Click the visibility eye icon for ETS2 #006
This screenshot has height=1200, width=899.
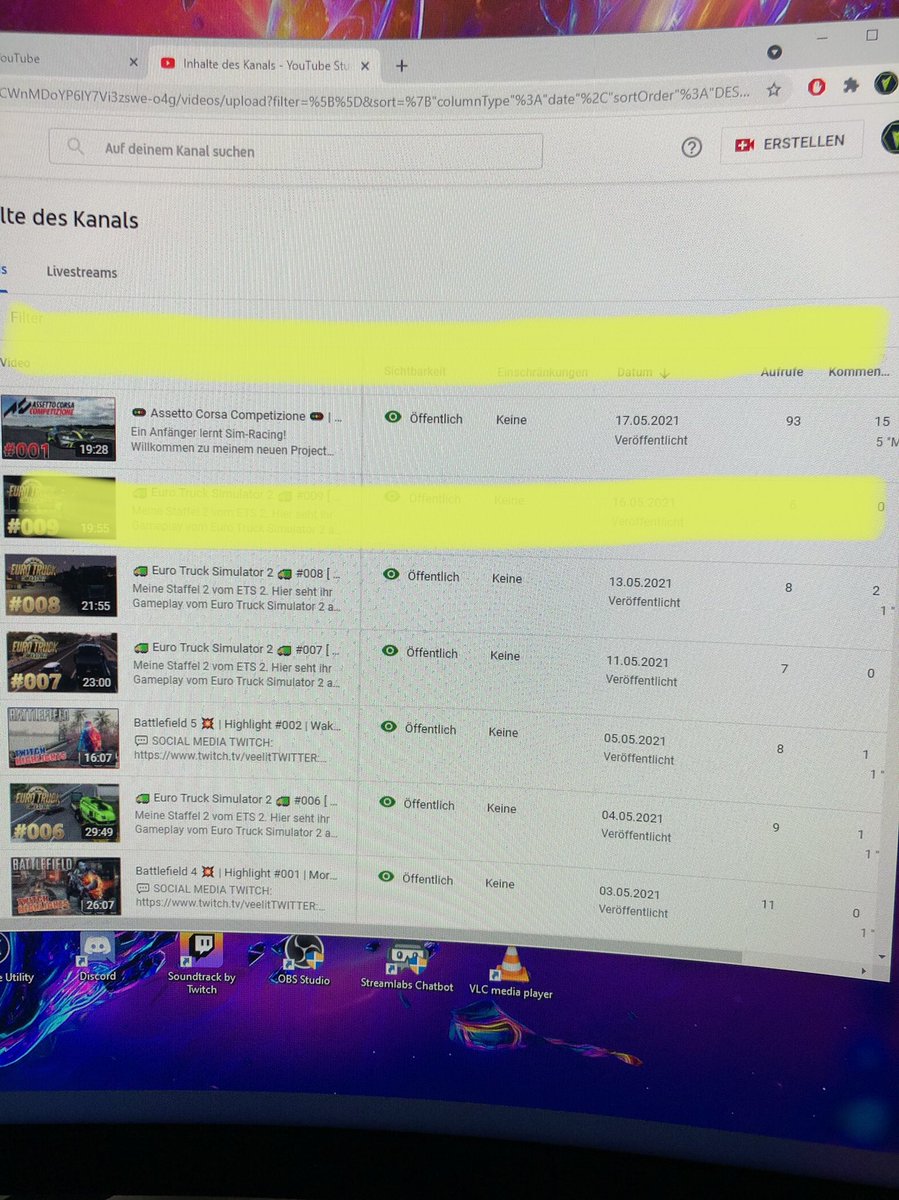[x=386, y=802]
